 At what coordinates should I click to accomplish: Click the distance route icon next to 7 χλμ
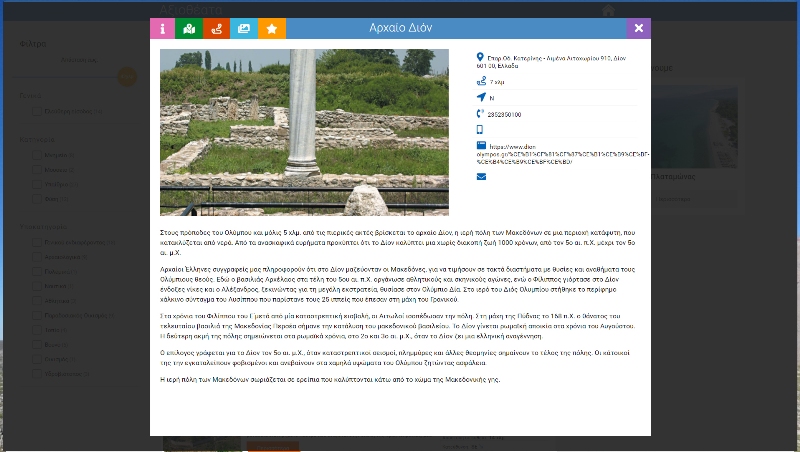point(481,81)
